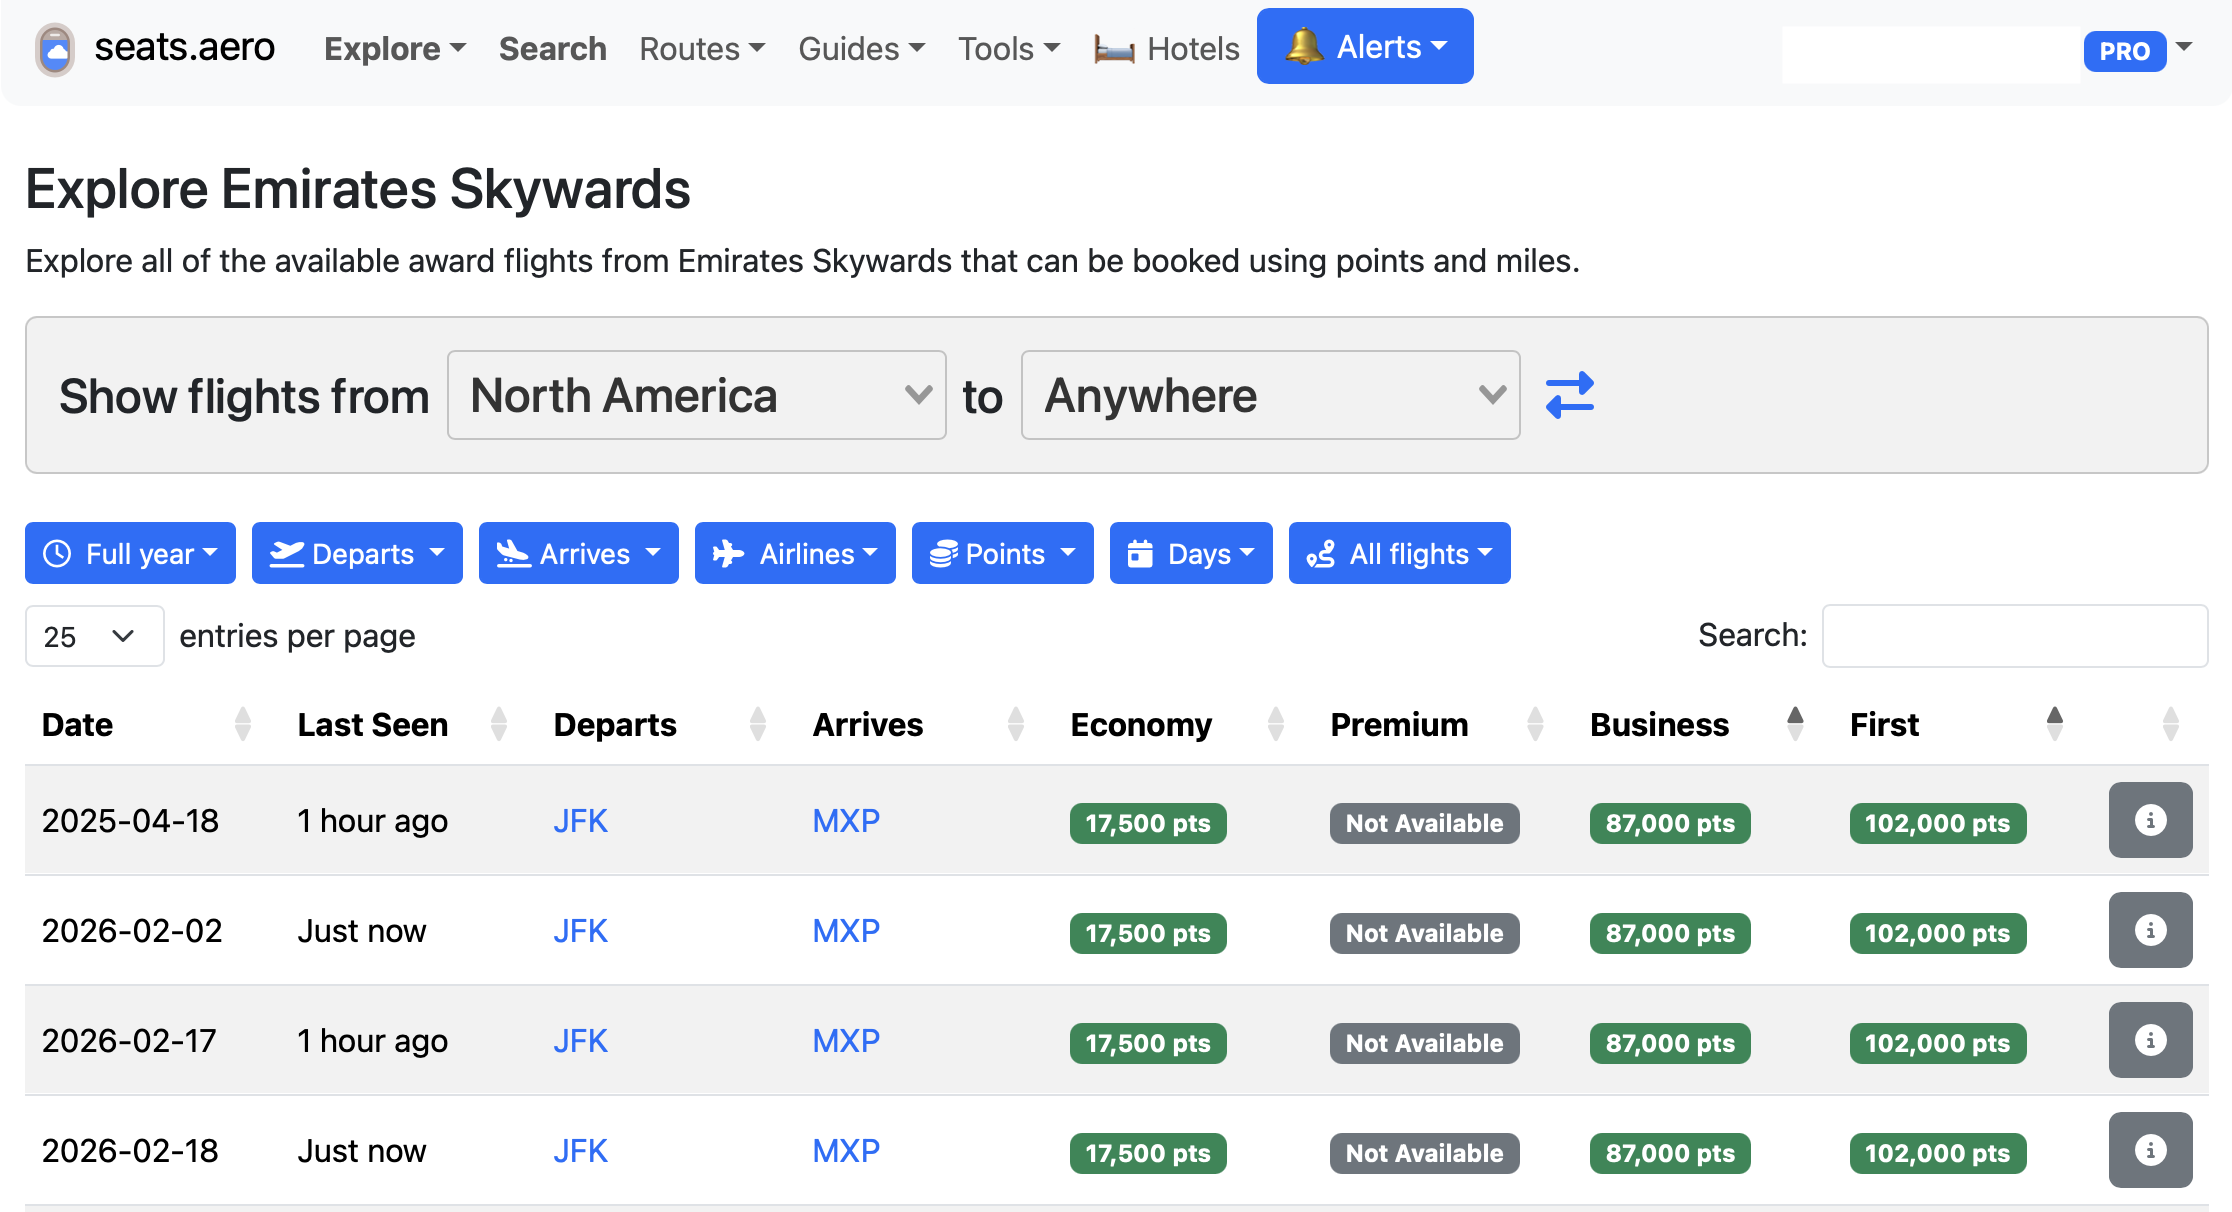Click the date 2026-02-17 cell
2232x1212 pixels.
click(x=129, y=1041)
